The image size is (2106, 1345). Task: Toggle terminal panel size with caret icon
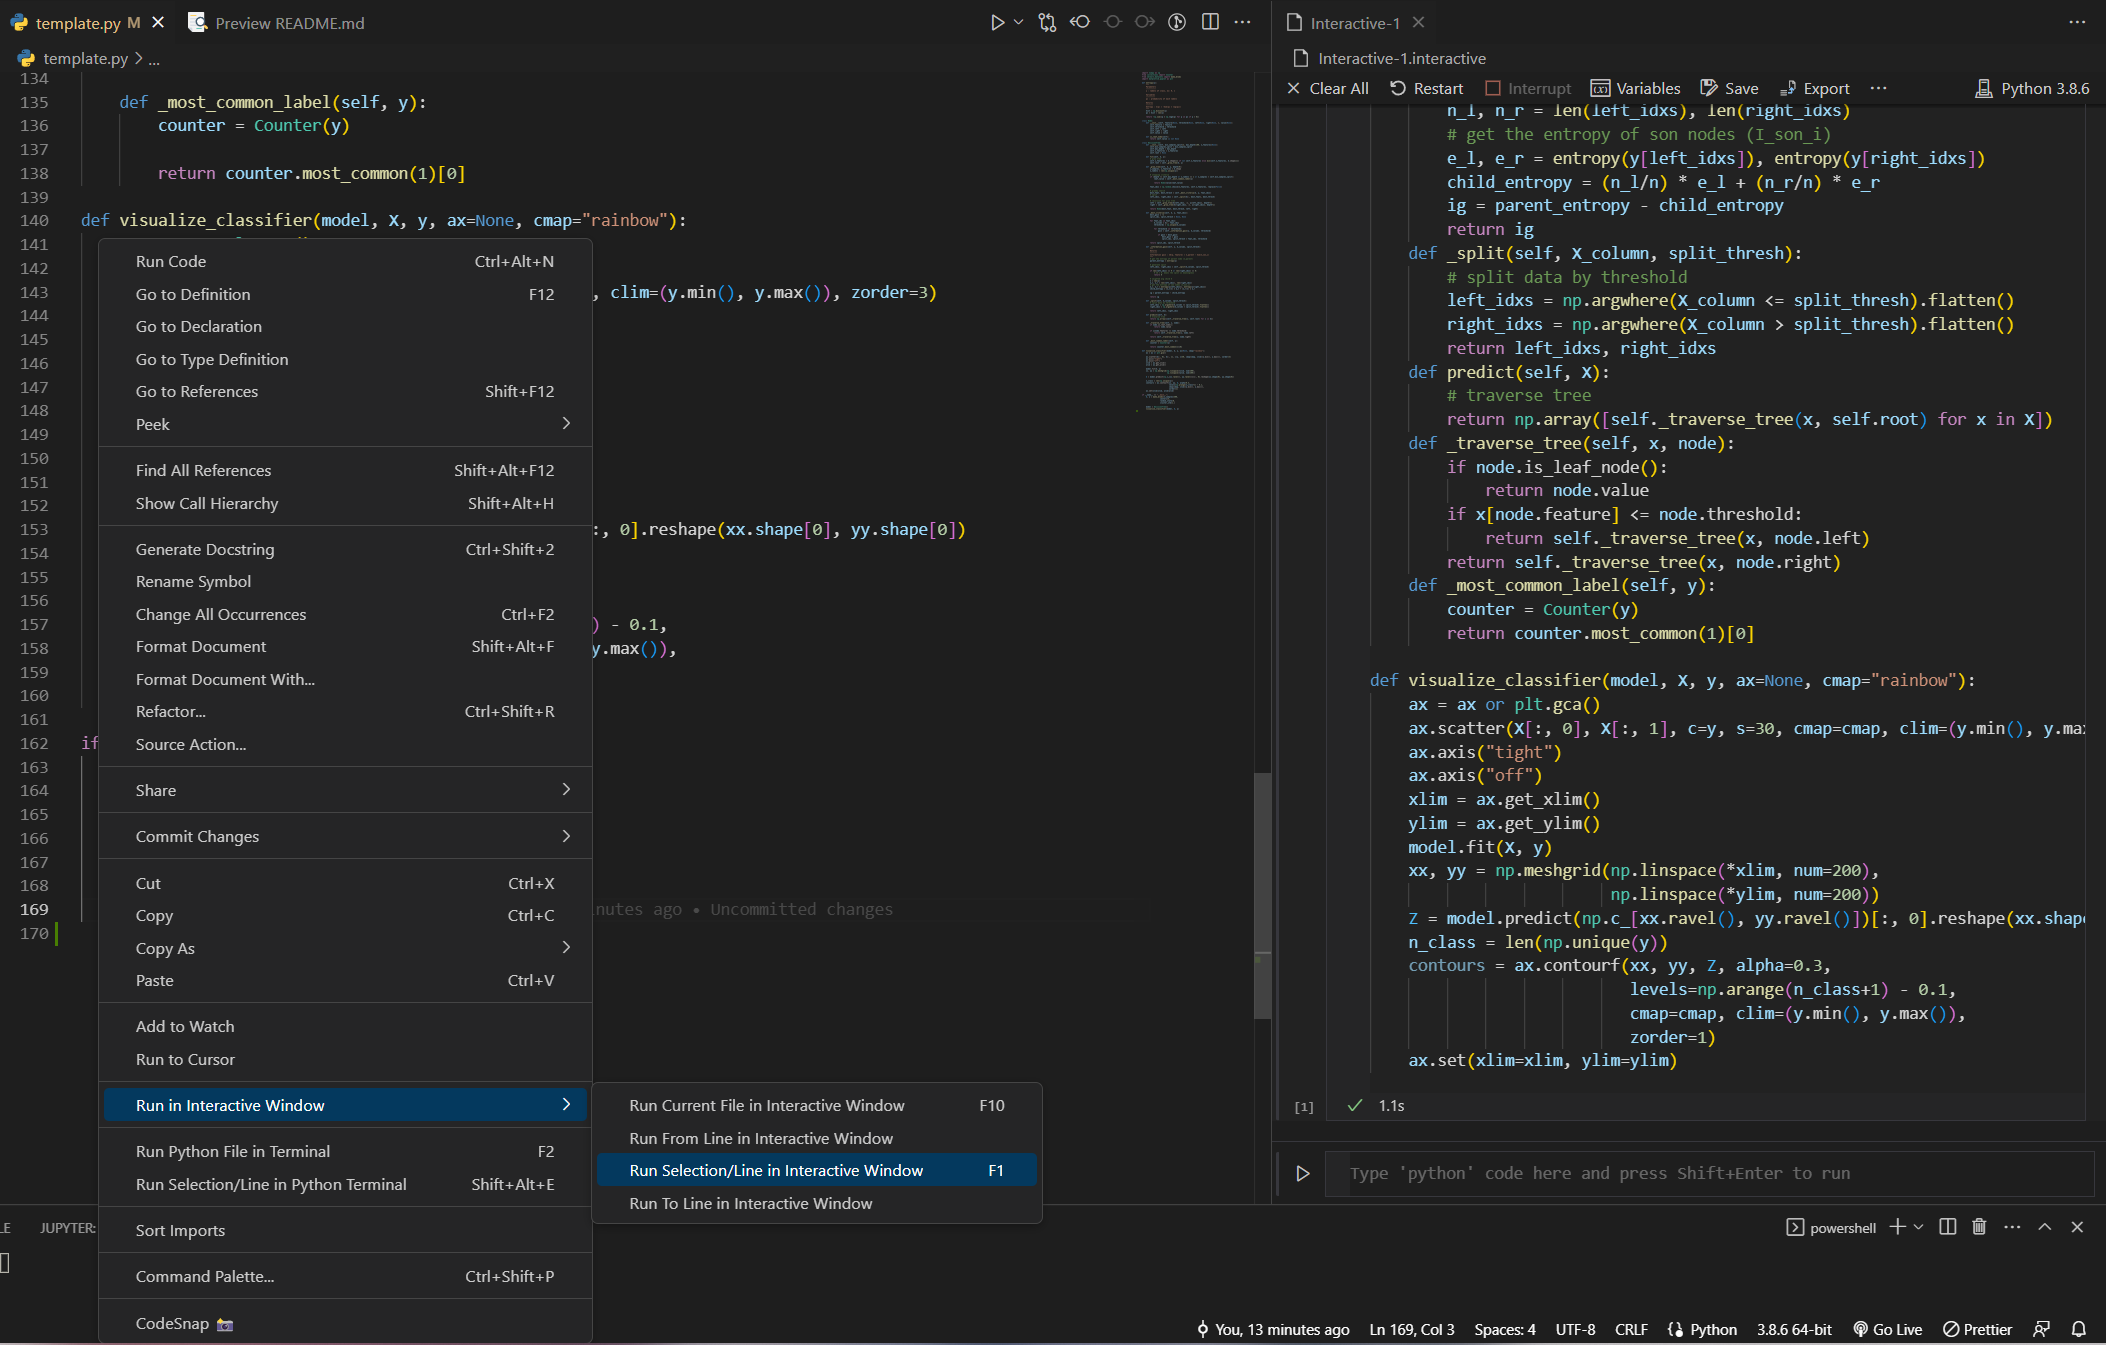pos(2045,1227)
